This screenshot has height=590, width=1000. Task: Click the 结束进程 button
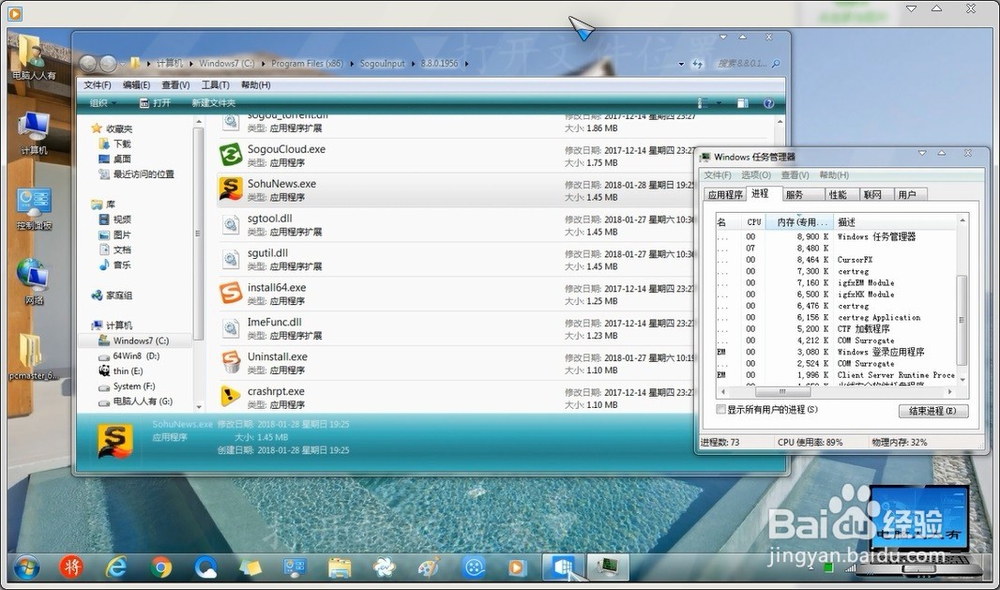tap(933, 411)
